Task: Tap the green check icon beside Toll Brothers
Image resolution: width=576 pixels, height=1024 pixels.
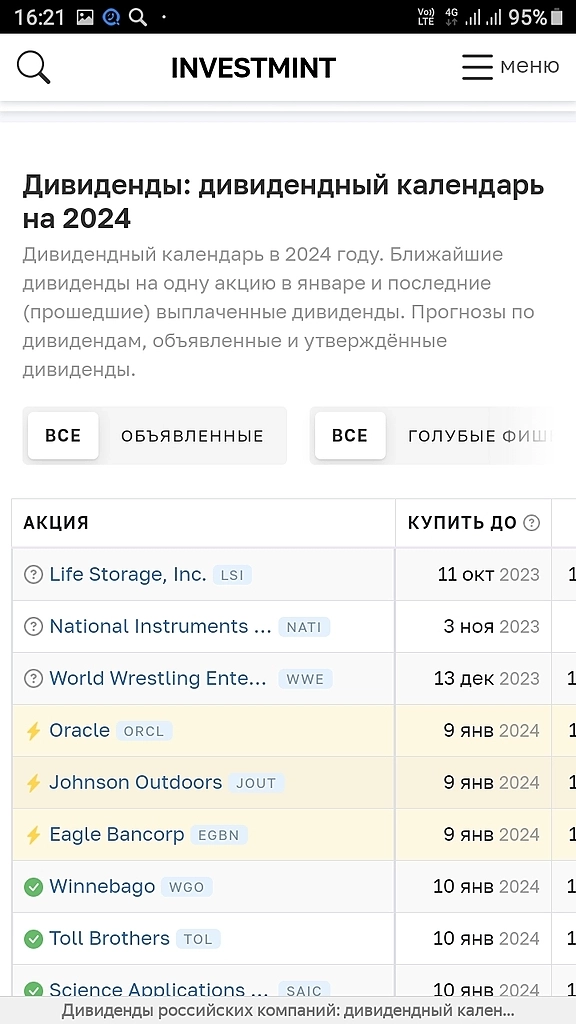Action: click(x=34, y=938)
